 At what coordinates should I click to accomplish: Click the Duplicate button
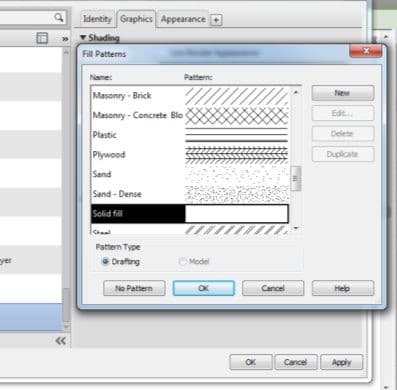(x=343, y=154)
